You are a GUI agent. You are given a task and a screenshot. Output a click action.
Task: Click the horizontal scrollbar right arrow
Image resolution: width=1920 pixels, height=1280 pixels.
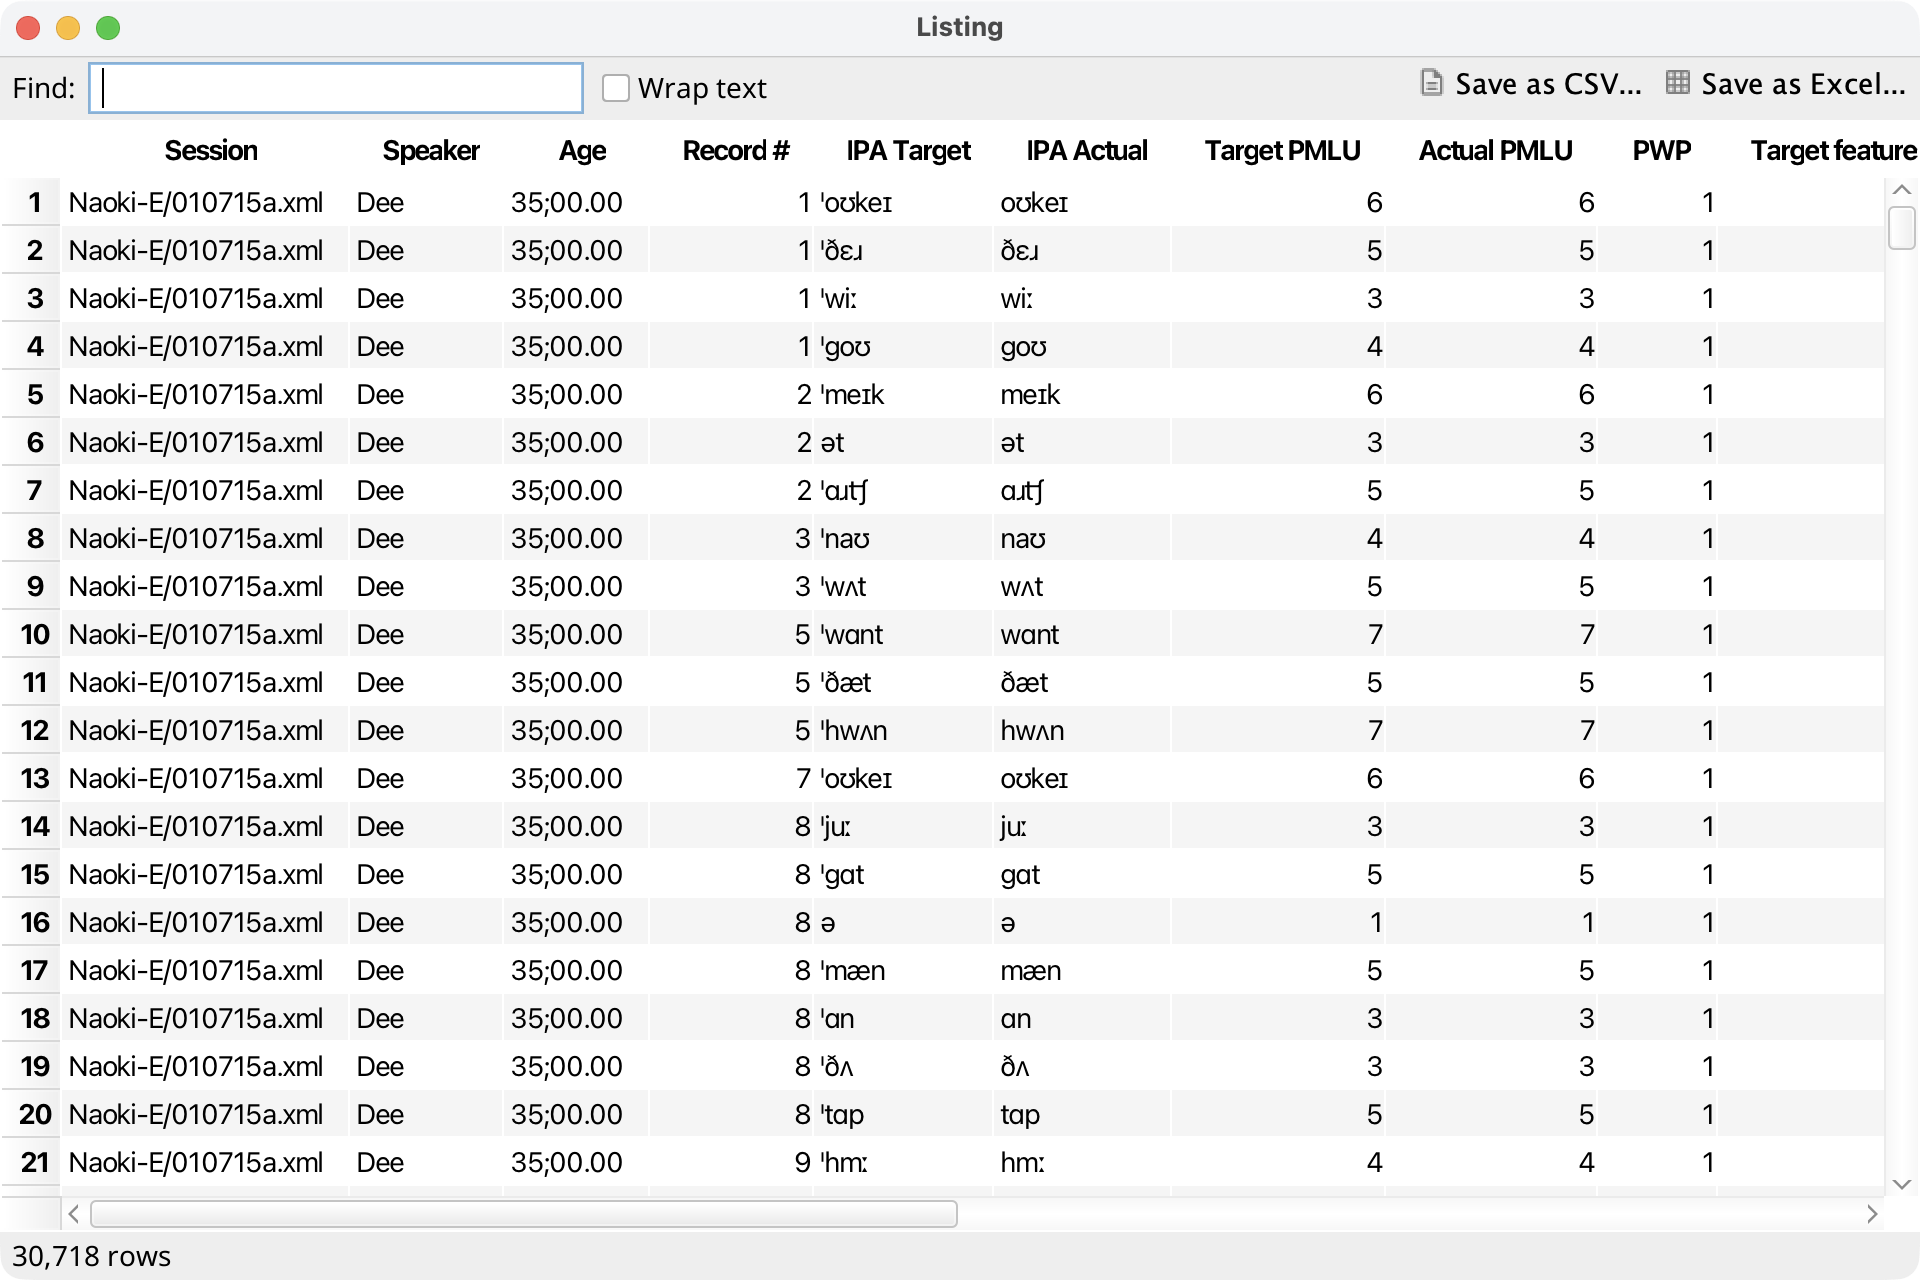coord(1872,1214)
